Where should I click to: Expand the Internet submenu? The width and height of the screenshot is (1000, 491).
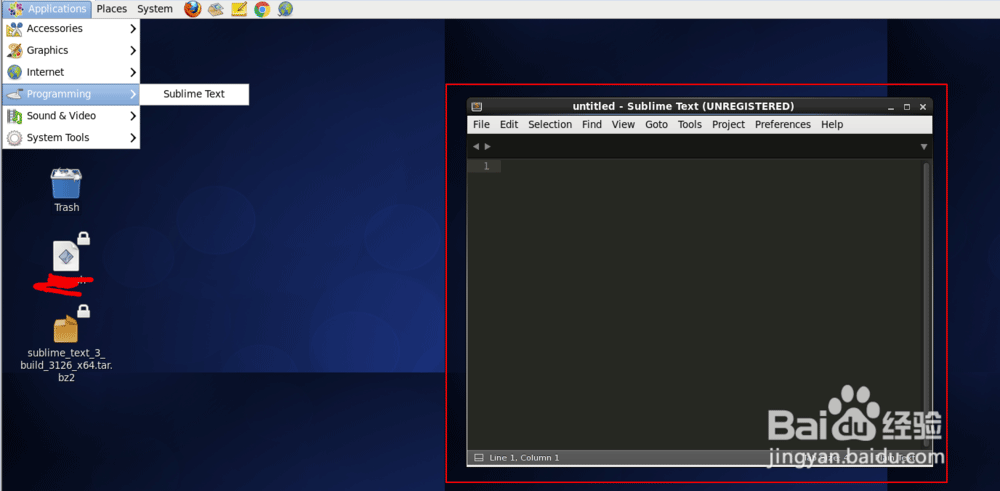tap(71, 72)
